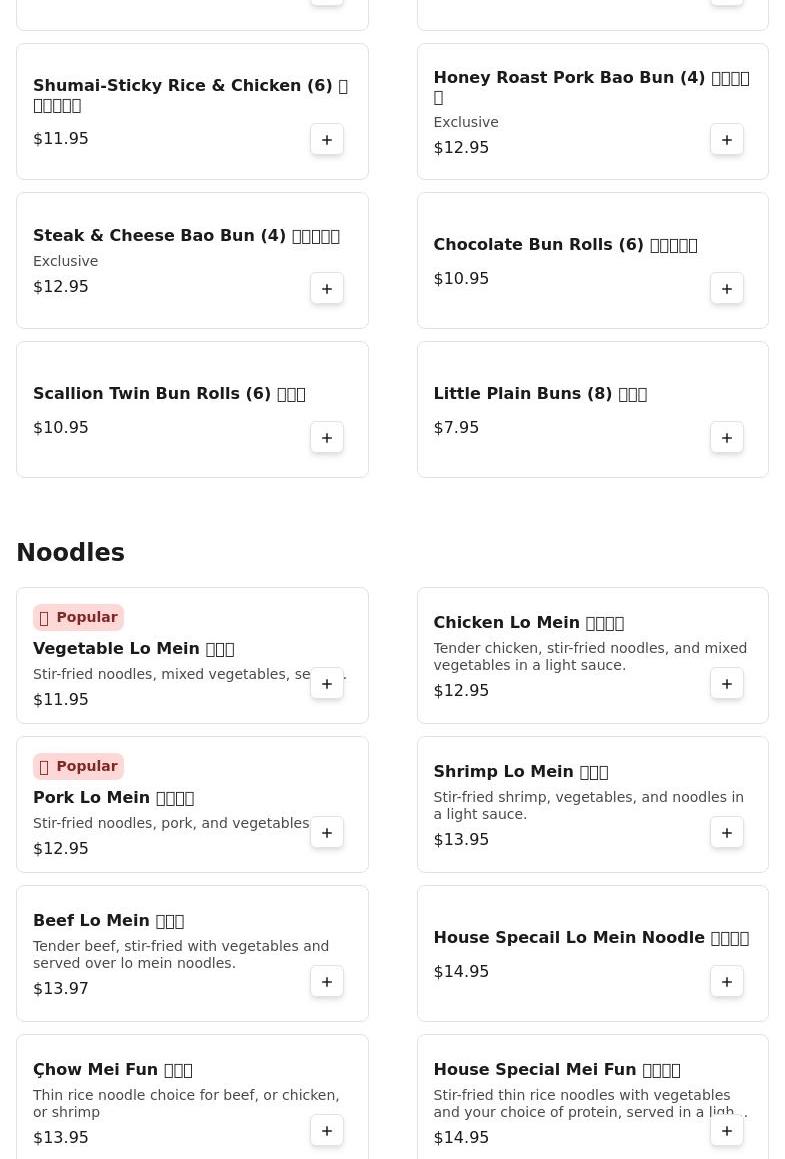Select the Noodles section heading

(x=71, y=553)
